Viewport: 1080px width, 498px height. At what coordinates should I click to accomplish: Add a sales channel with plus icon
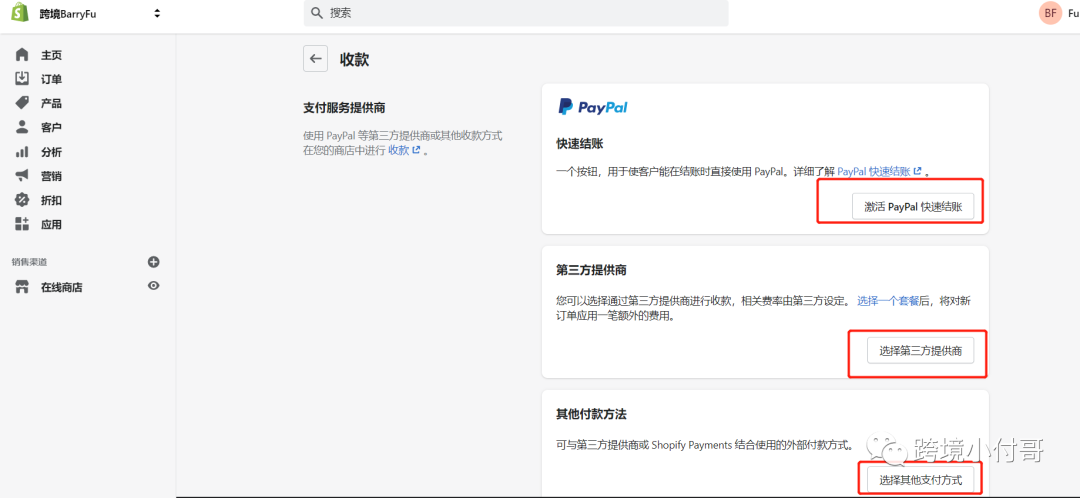pos(154,262)
